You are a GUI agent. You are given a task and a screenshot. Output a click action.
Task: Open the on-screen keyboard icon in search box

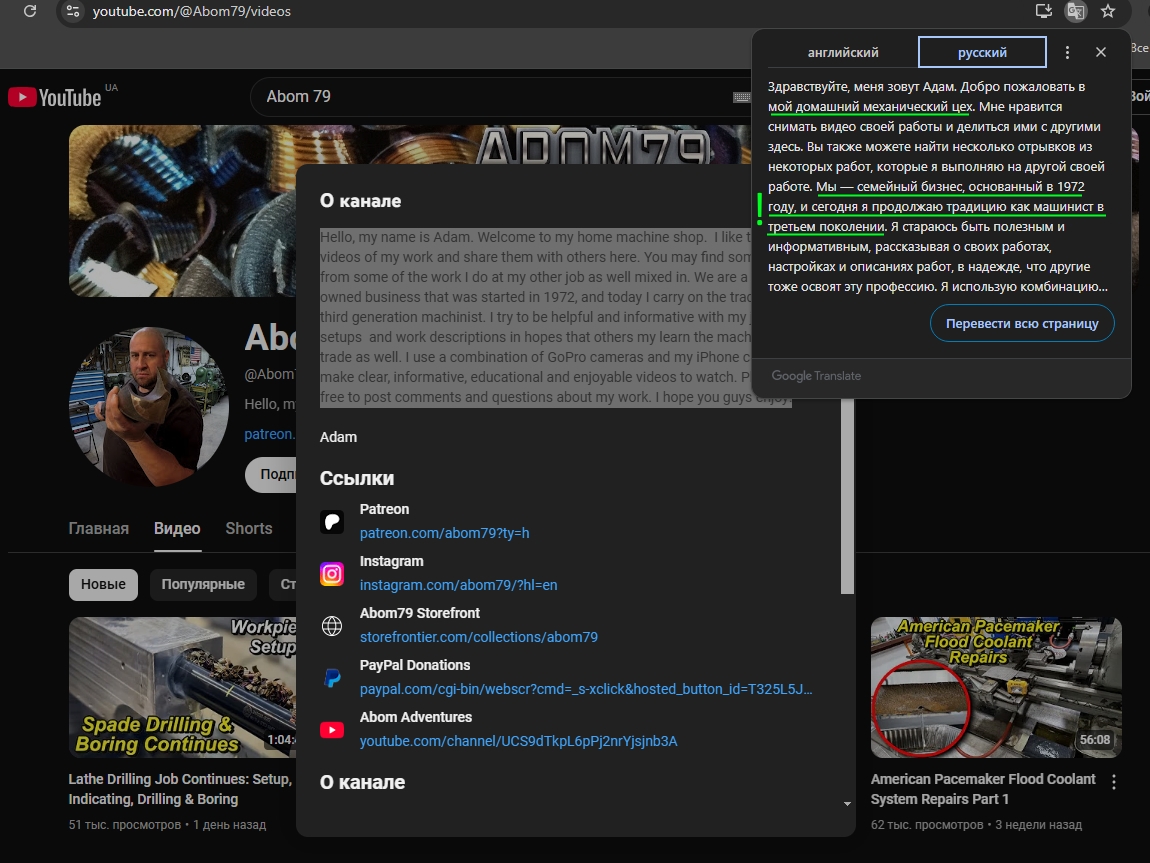(x=741, y=97)
